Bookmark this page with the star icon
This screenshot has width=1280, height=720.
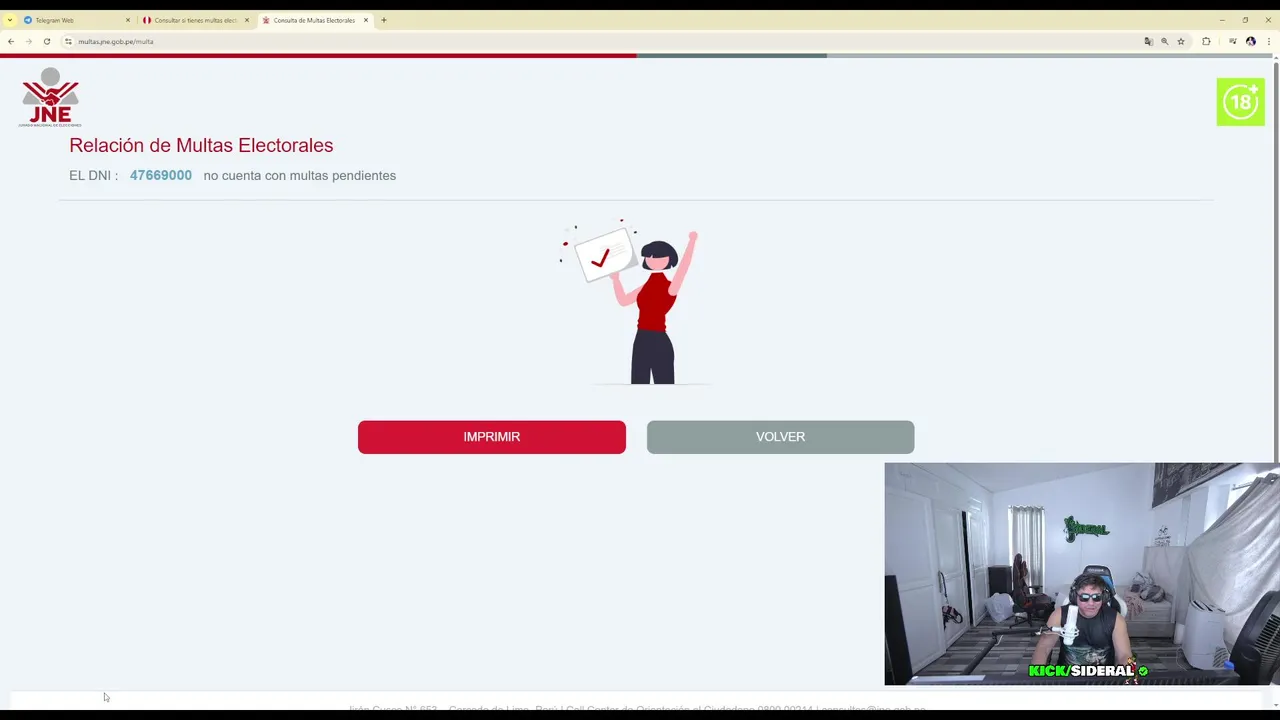point(1181,41)
